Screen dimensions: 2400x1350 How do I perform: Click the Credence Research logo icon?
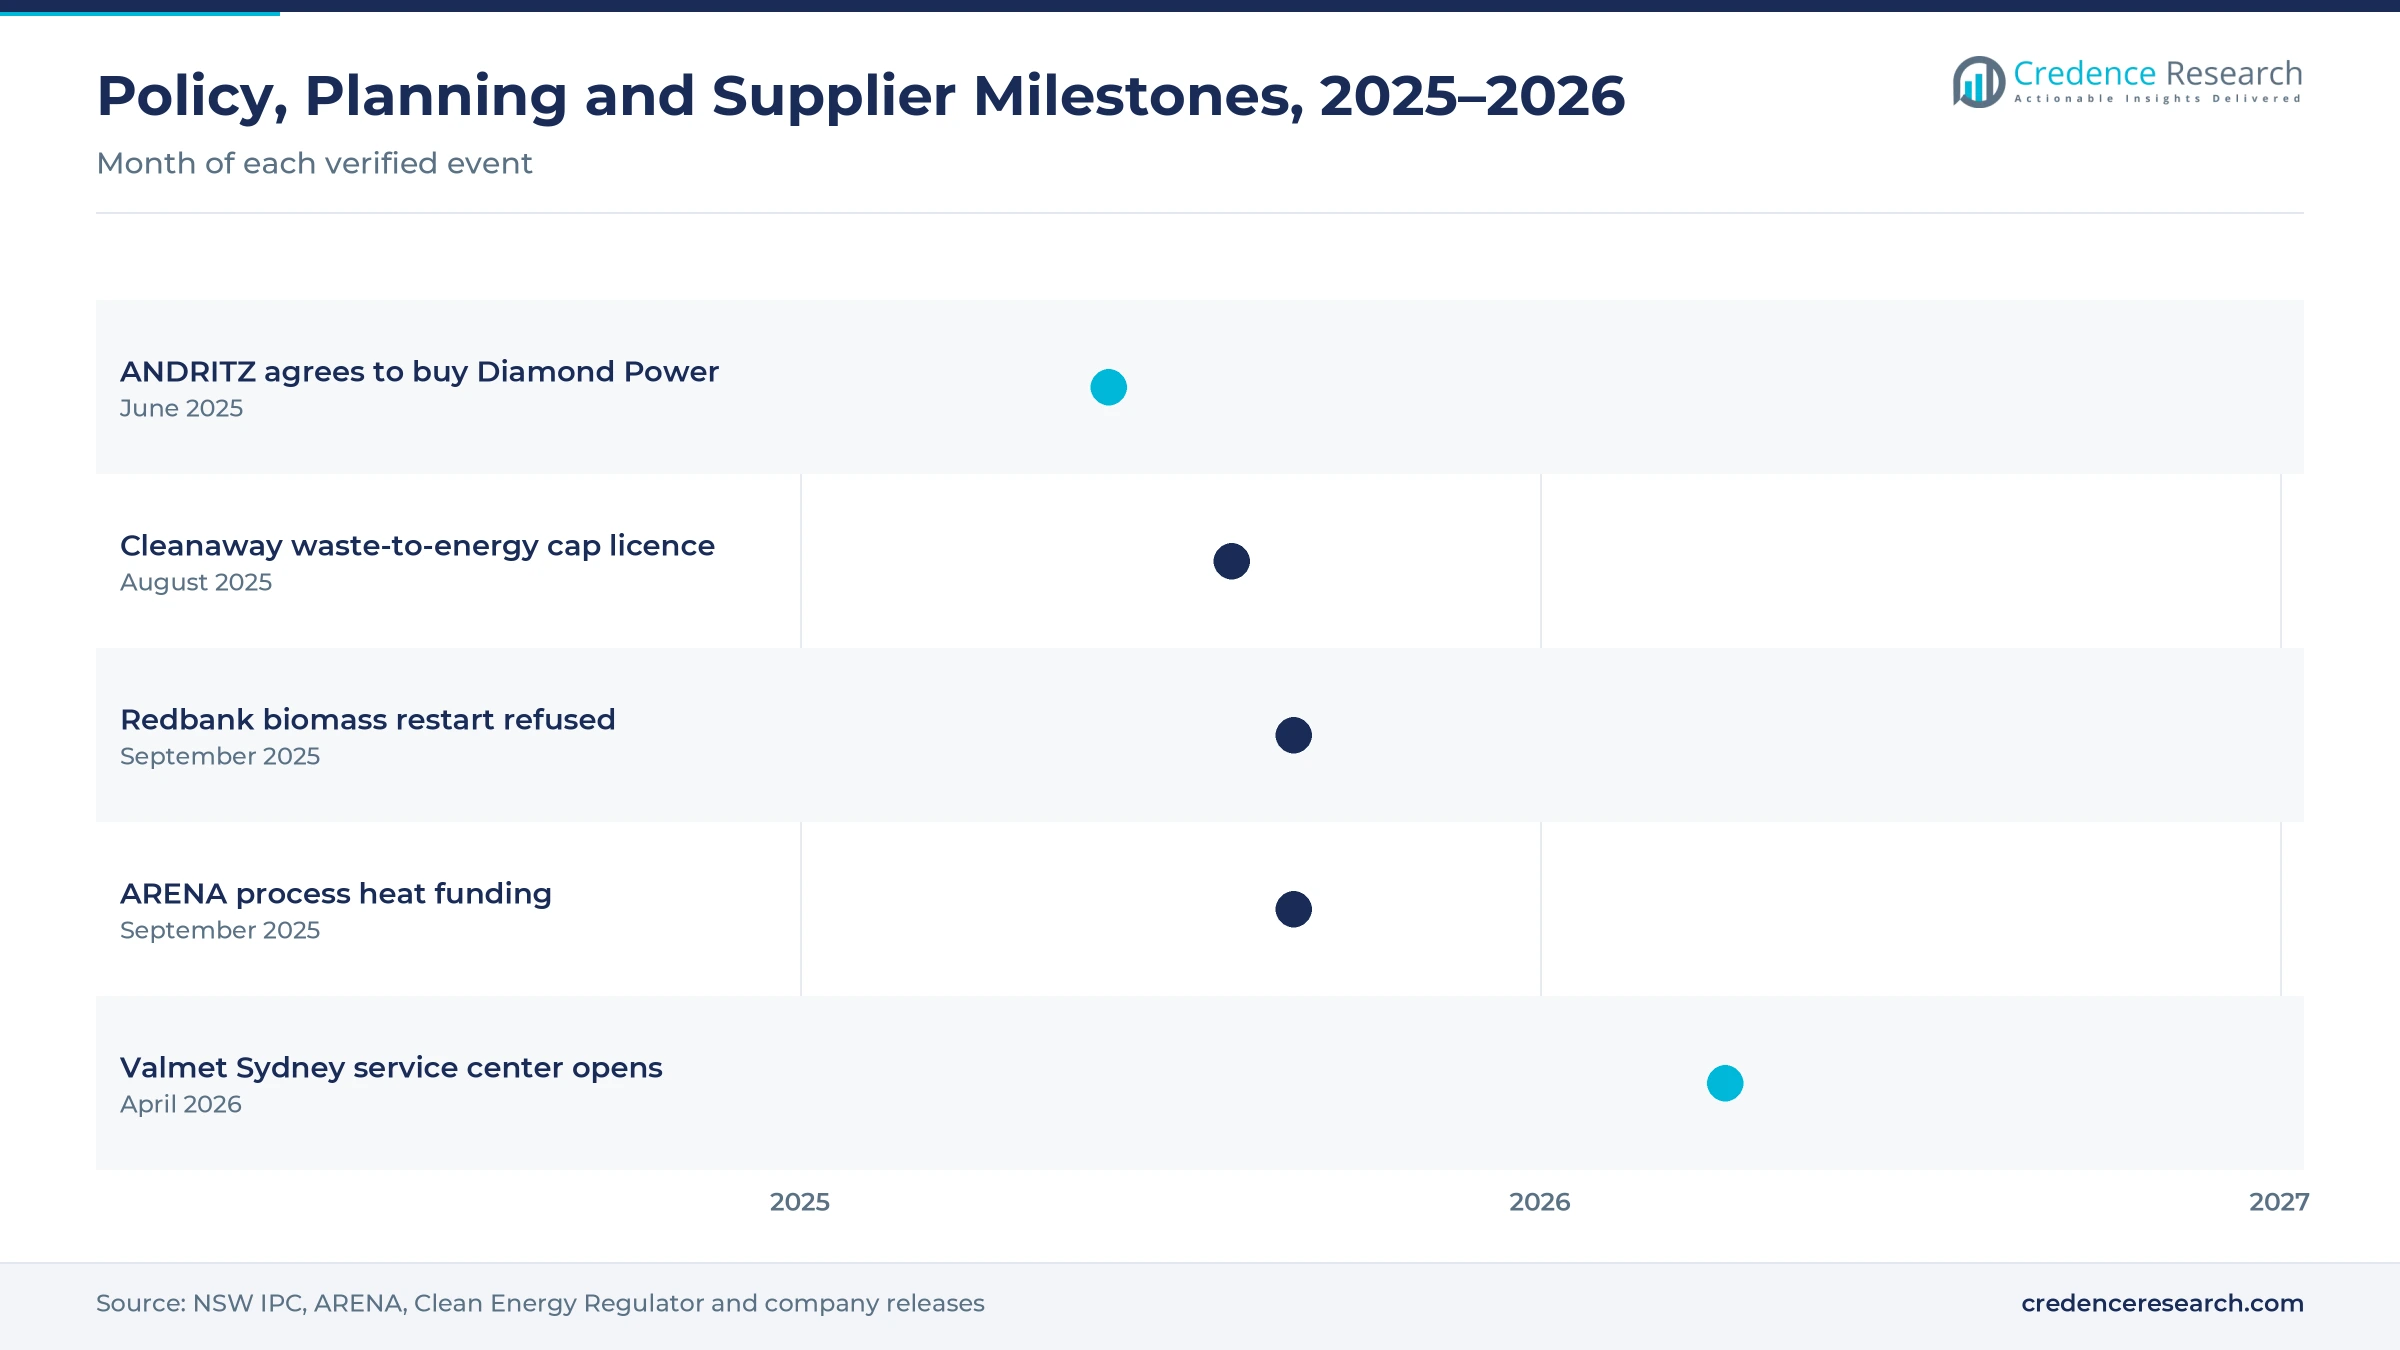point(1979,82)
